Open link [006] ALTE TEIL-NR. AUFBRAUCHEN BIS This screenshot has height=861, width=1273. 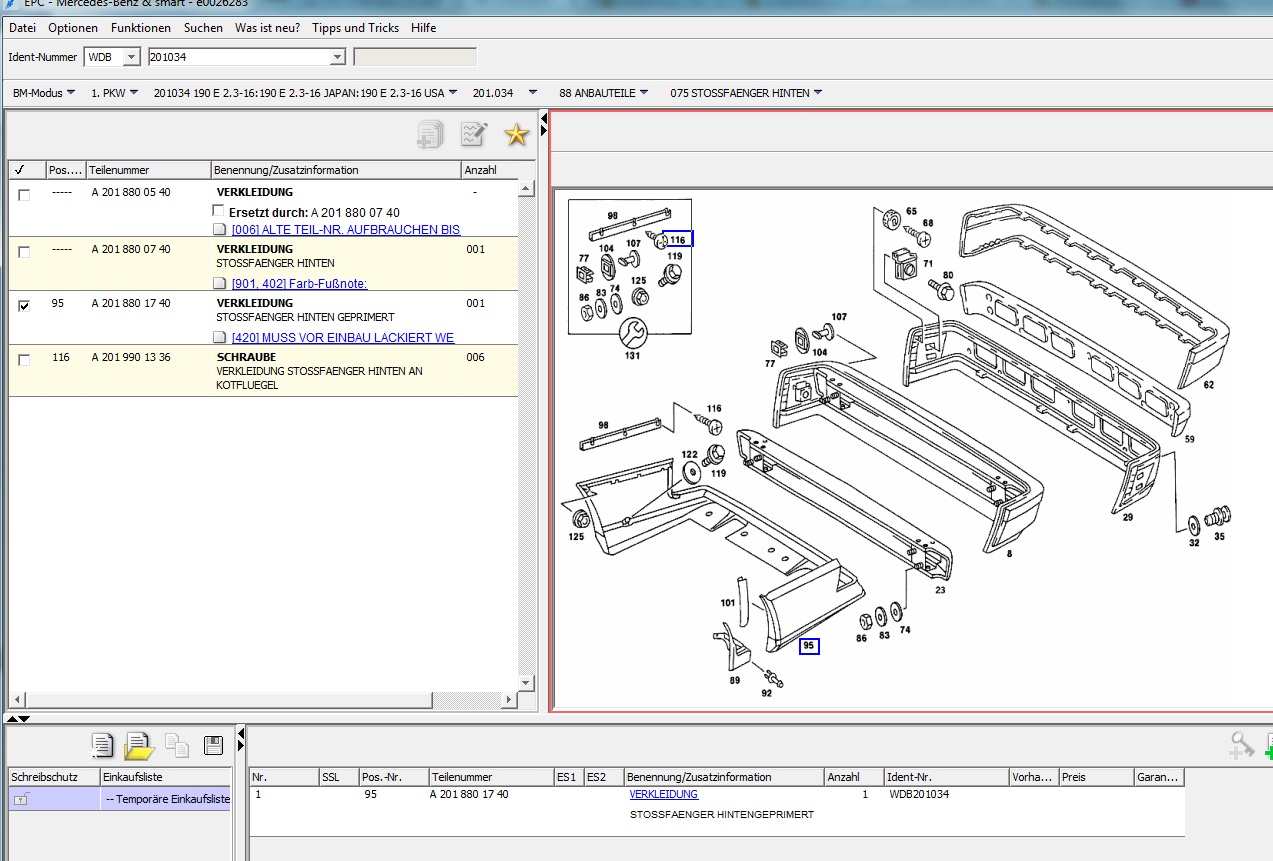tap(346, 230)
